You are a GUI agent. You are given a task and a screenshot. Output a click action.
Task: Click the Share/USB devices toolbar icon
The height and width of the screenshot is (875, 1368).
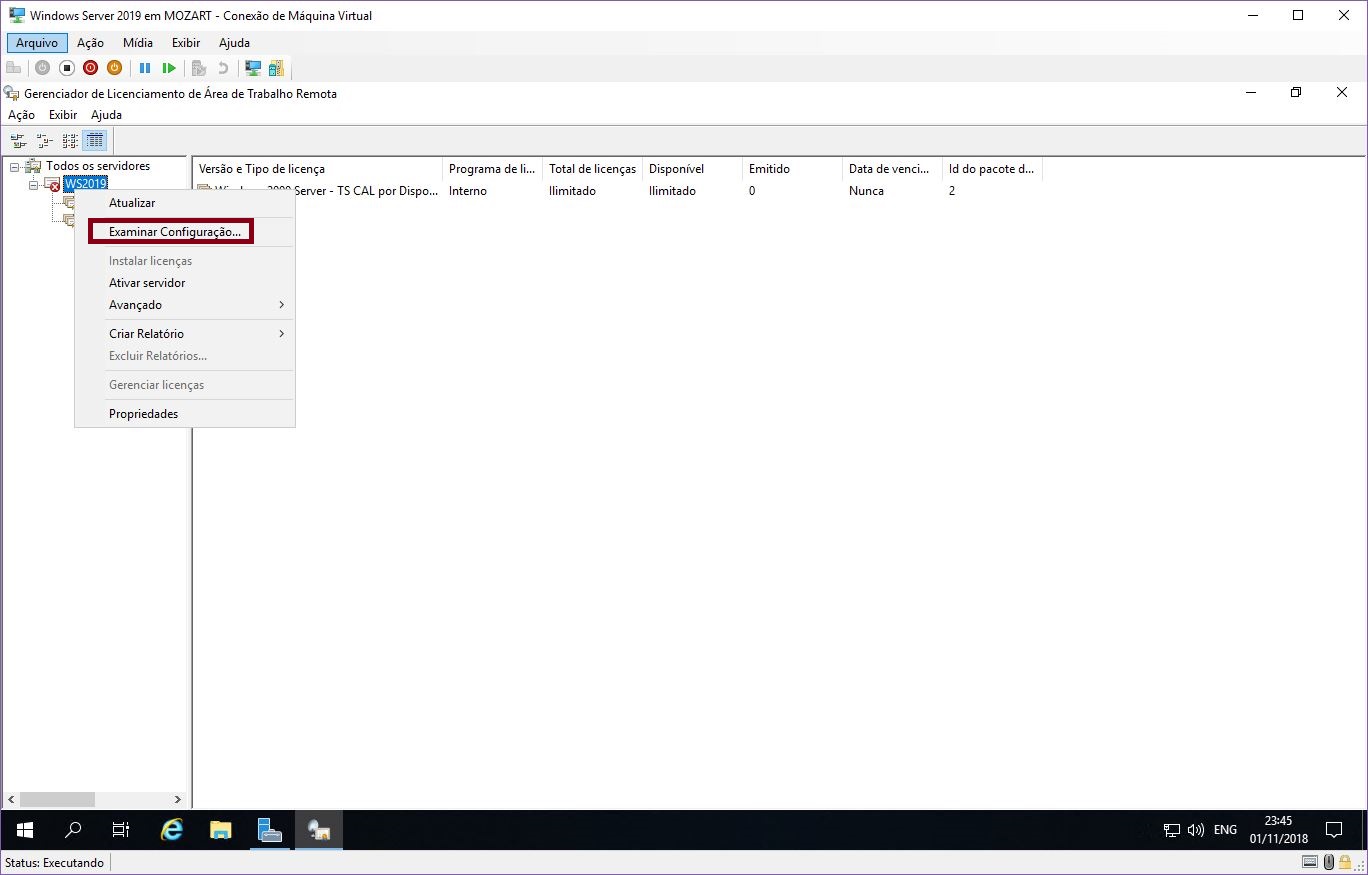coord(276,68)
